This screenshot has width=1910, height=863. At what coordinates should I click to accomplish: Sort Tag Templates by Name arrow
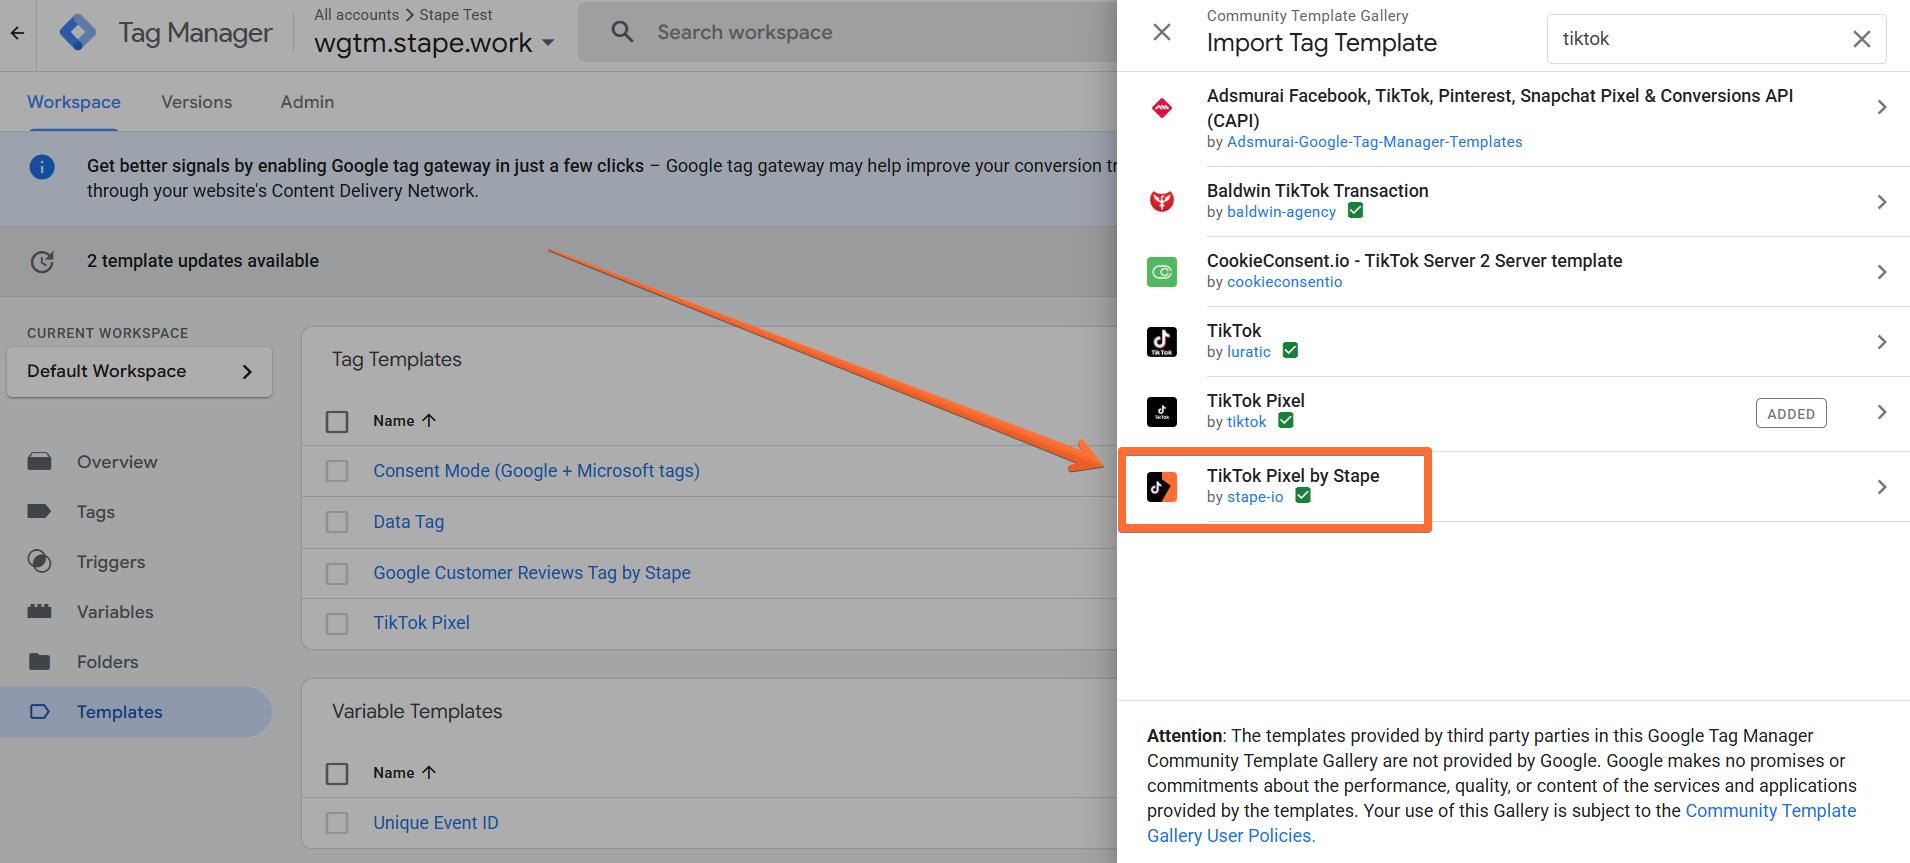[429, 421]
